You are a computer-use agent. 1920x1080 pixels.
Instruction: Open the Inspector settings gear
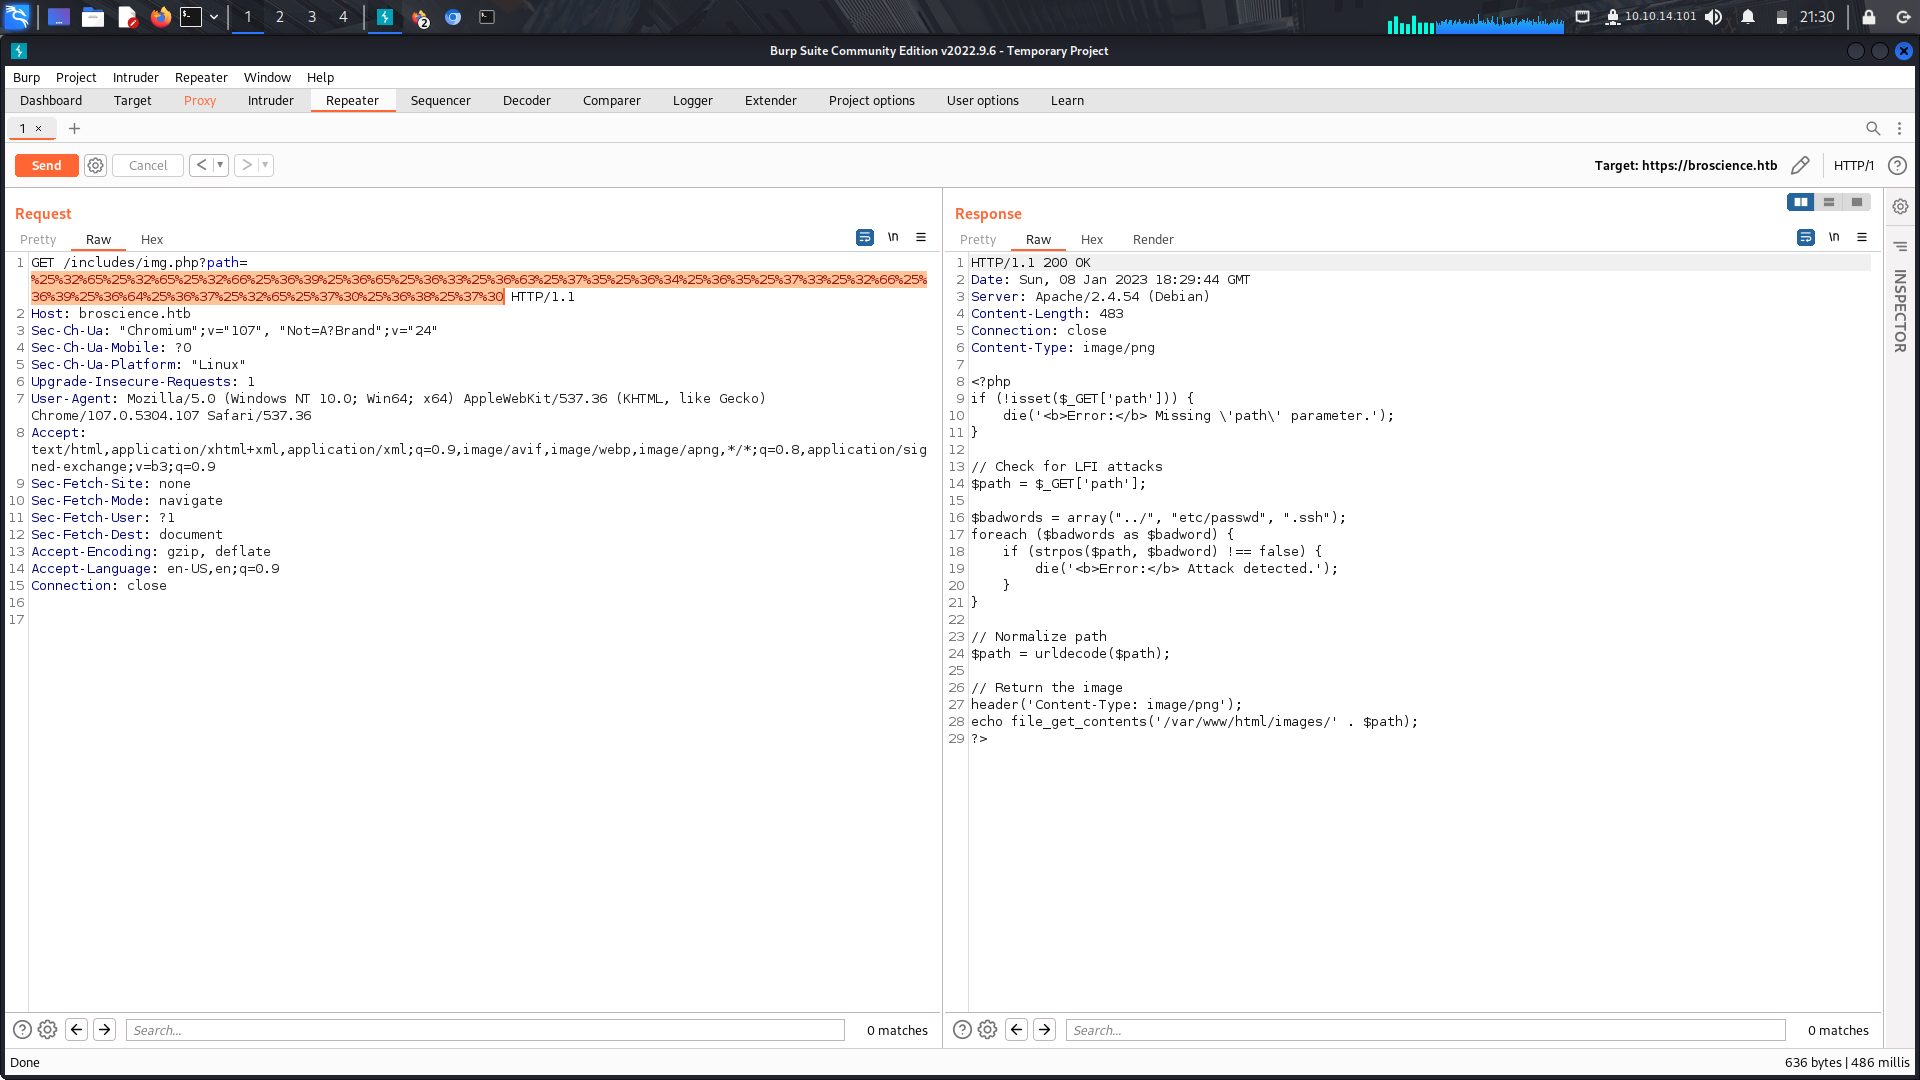pos(1899,206)
